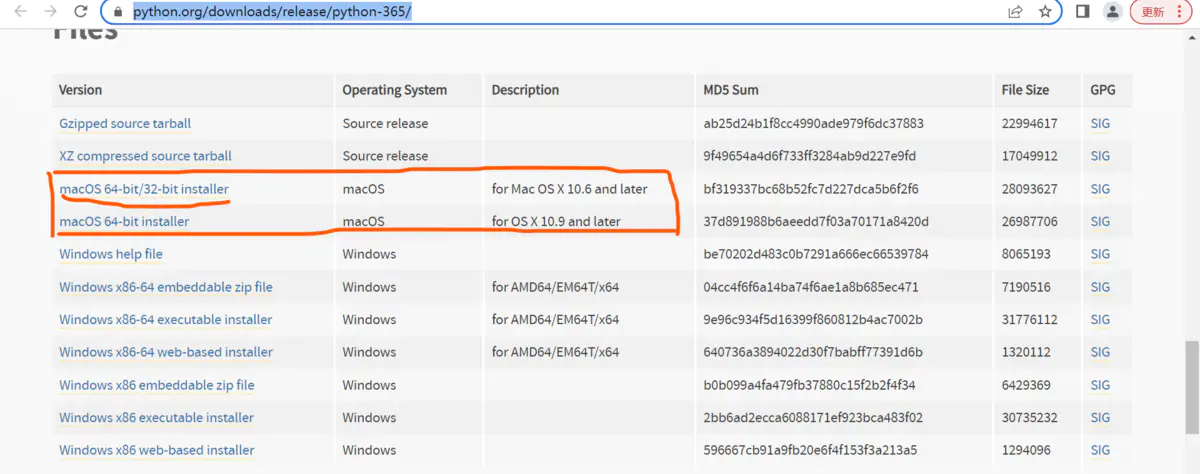Screen dimensions: 1200x474
Task: Download Windows x86-64 web-based installer
Action: 166,352
